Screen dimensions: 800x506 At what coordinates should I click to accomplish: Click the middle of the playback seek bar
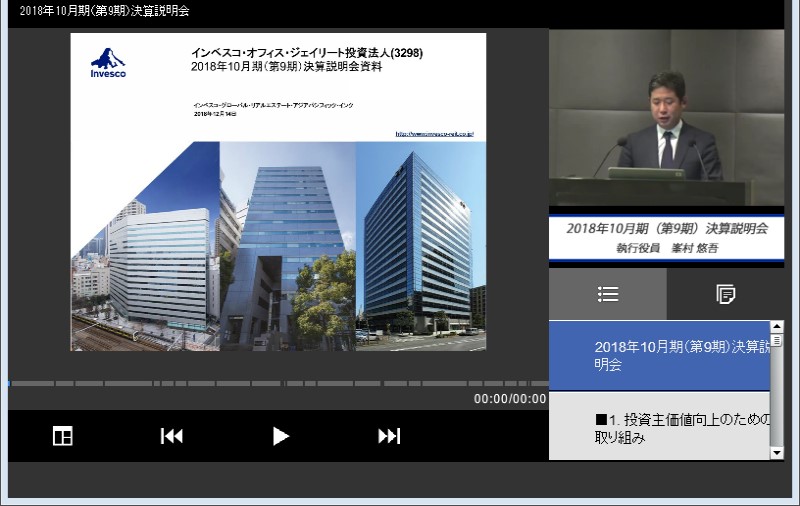pyautogui.click(x=278, y=383)
